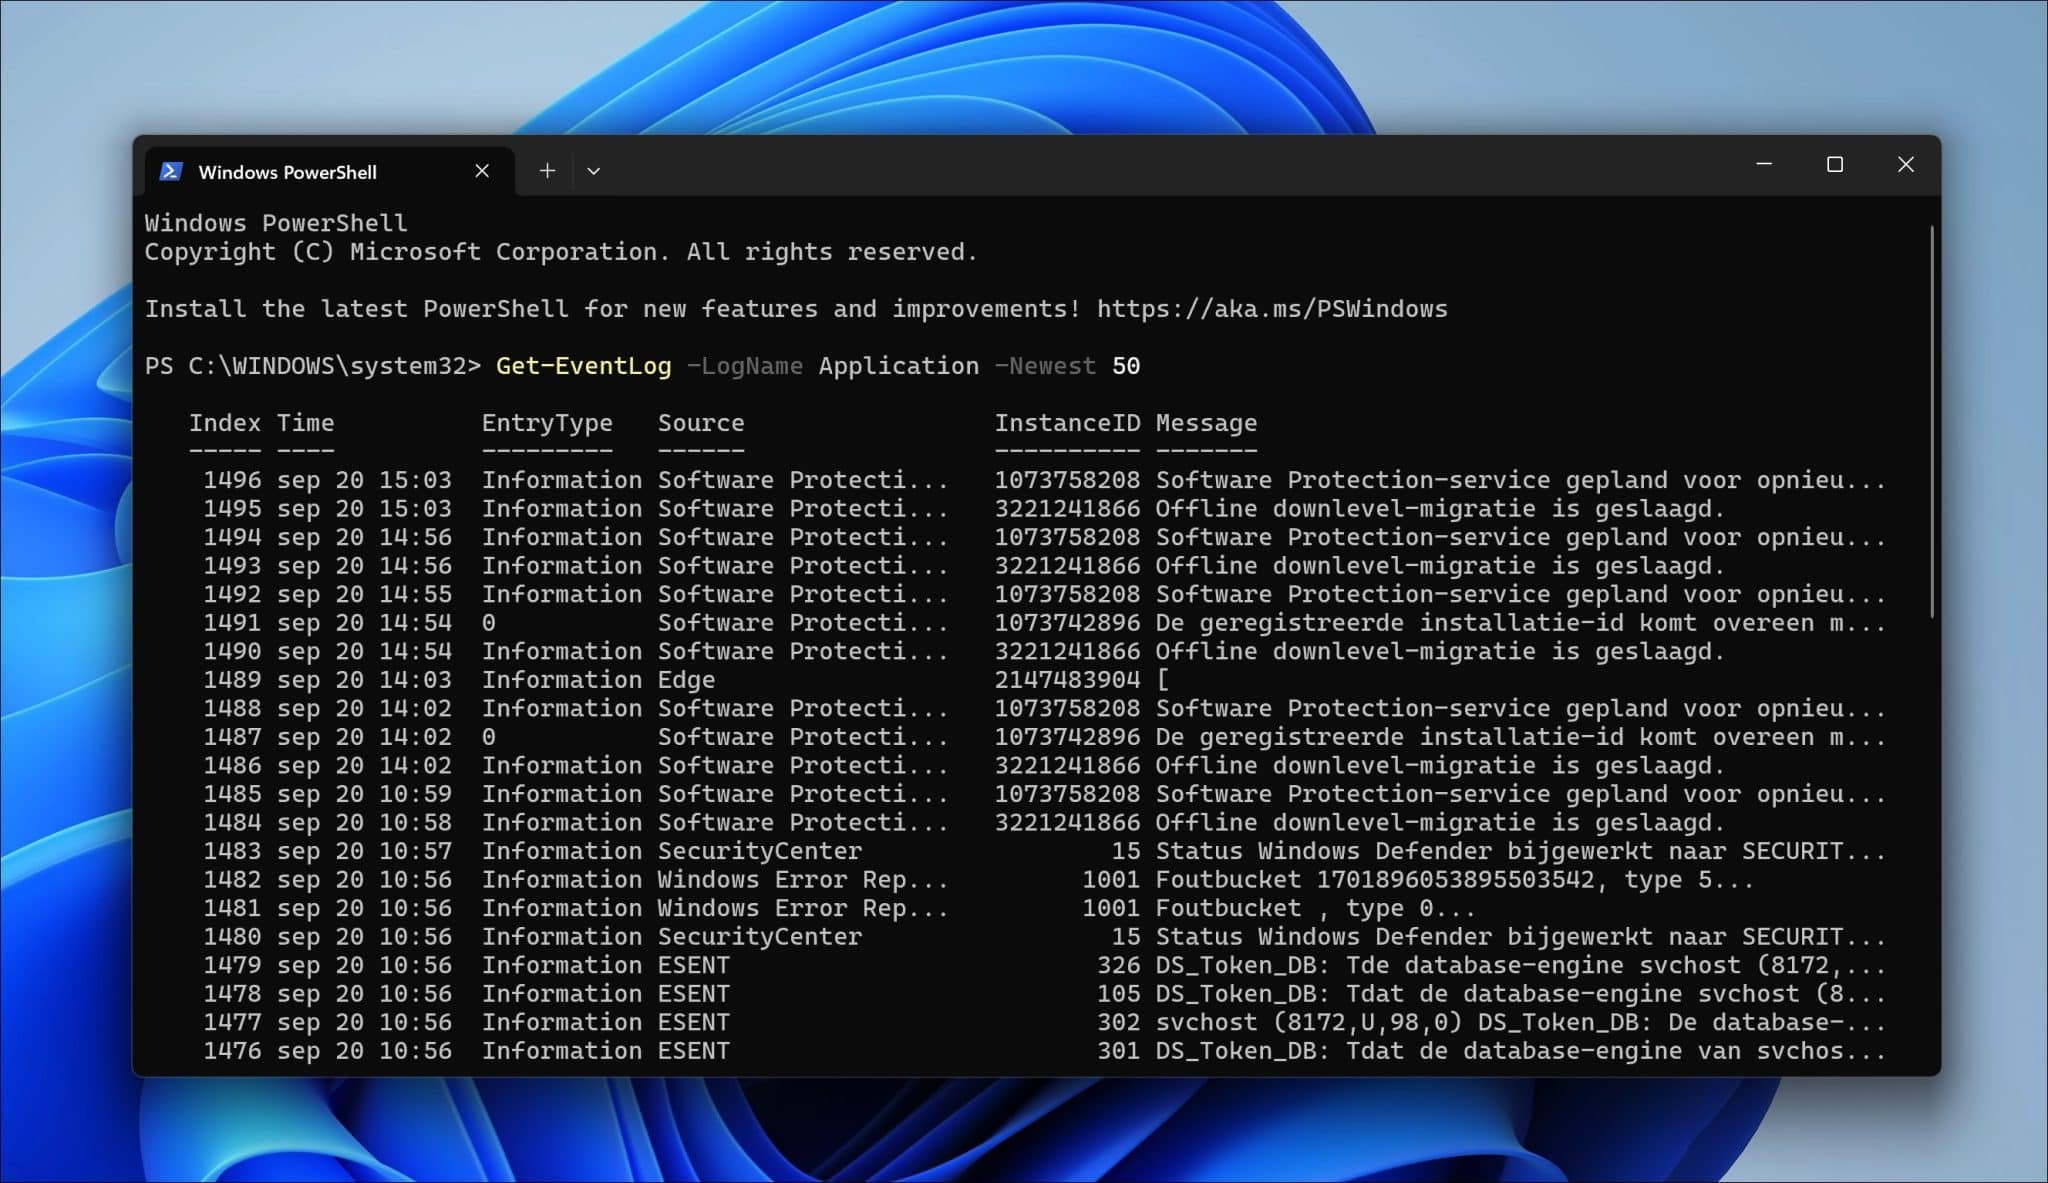
Task: Click the EntryType column header
Action: 547,423
